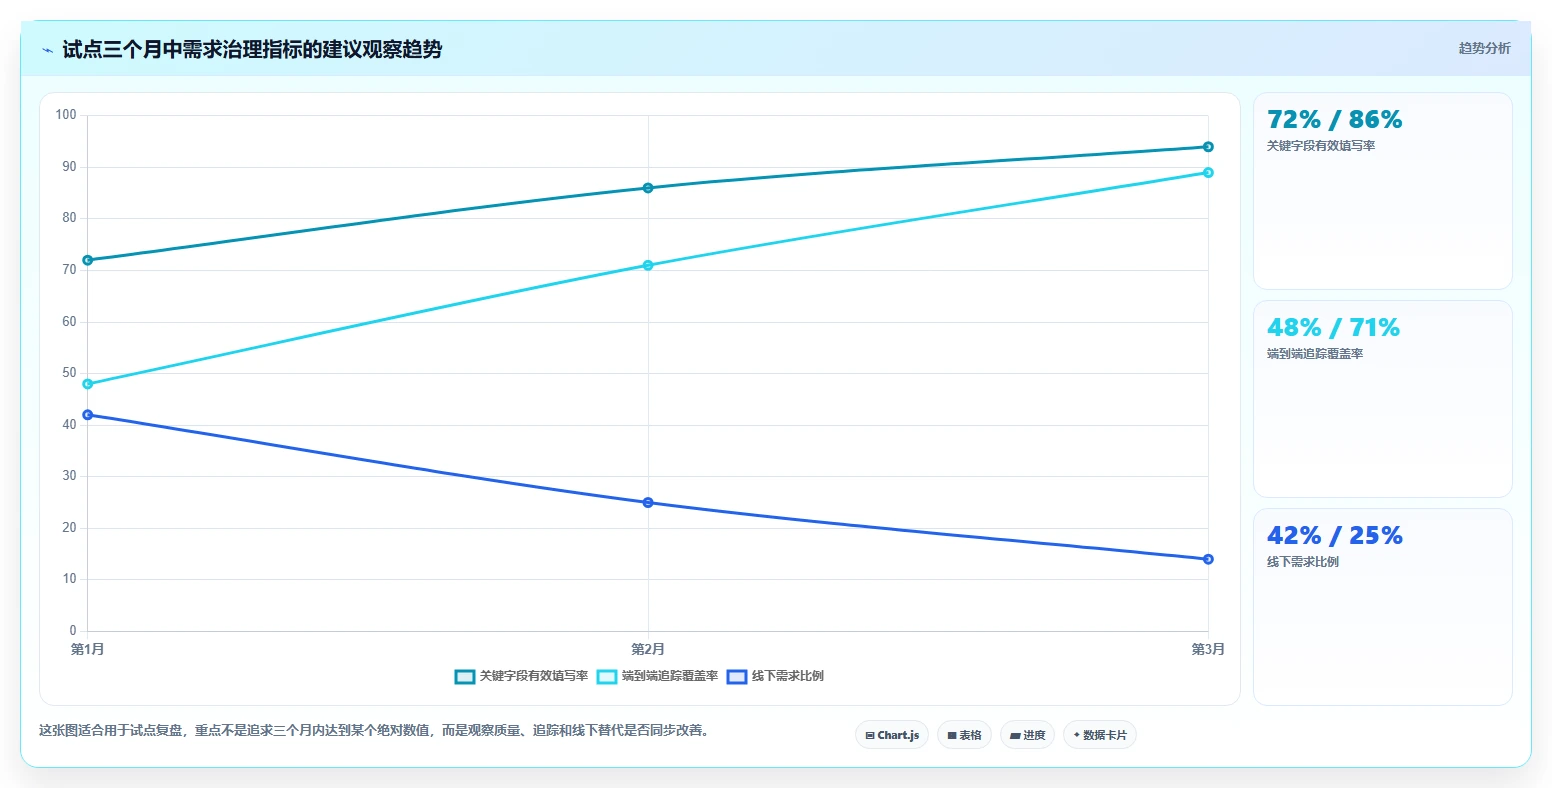Click the 42% / 25% stat card value
This screenshot has height=788, width=1552.
click(1334, 536)
